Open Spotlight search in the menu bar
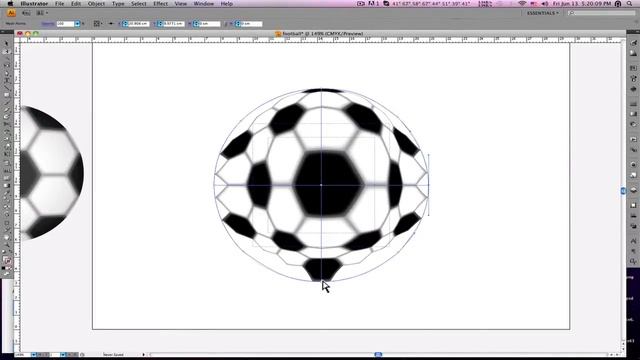Viewport: 640px width, 360px height. [x=630, y=4]
